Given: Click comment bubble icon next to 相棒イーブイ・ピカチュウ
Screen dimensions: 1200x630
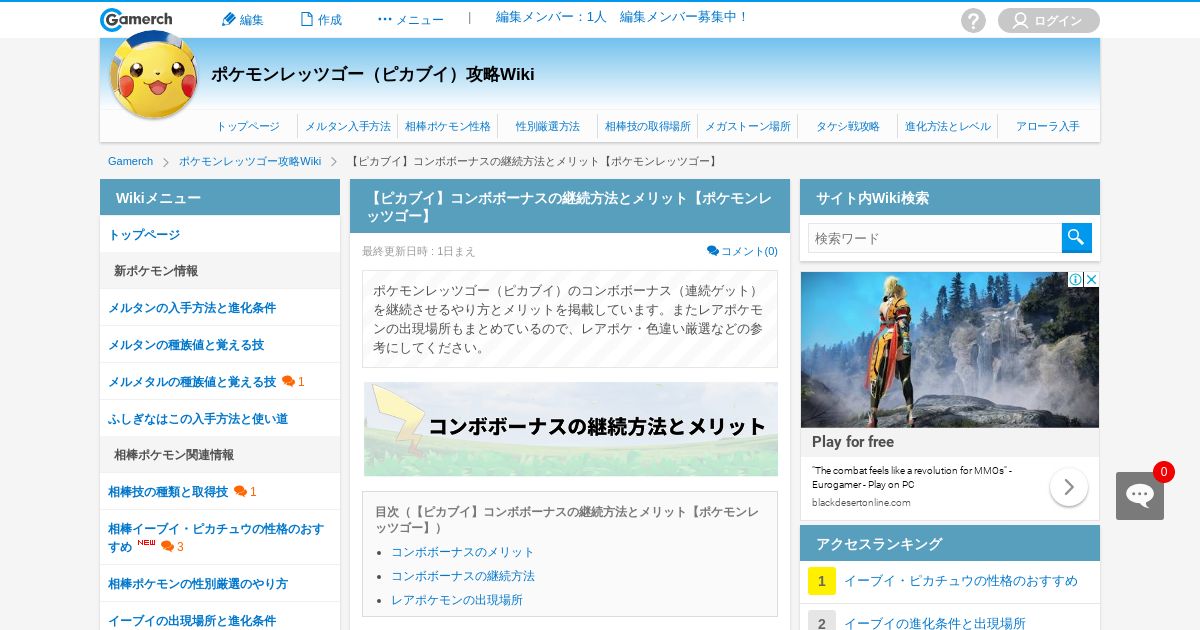Looking at the screenshot, I should coord(167,546).
